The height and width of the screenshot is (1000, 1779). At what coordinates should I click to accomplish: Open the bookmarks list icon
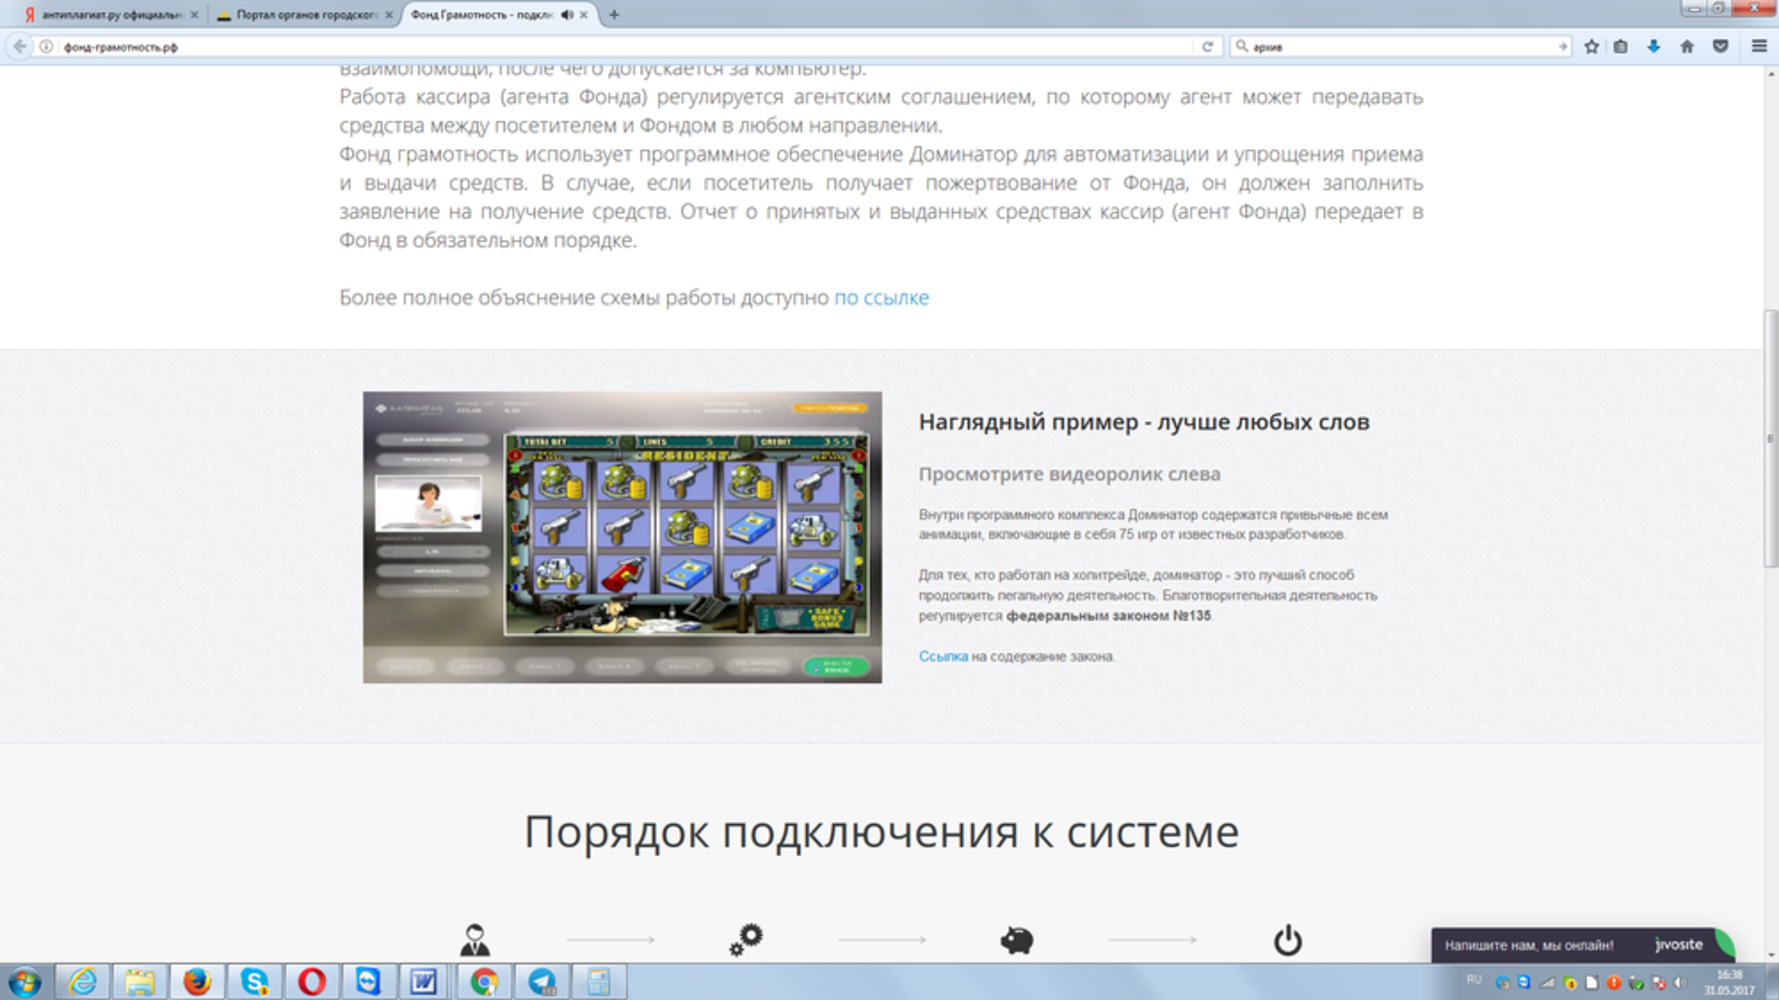tap(1620, 46)
